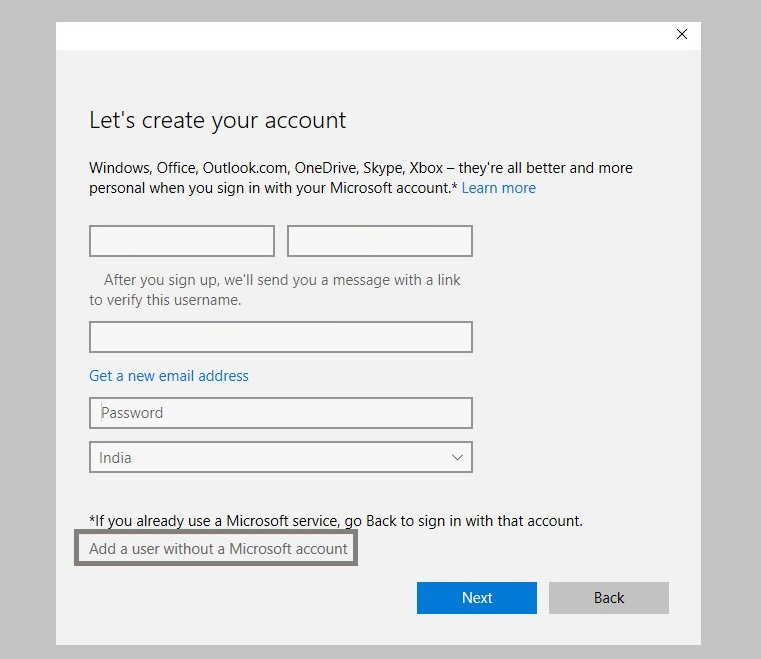Click the Password placeholder text
Viewport: 761px width, 659px height.
[132, 413]
